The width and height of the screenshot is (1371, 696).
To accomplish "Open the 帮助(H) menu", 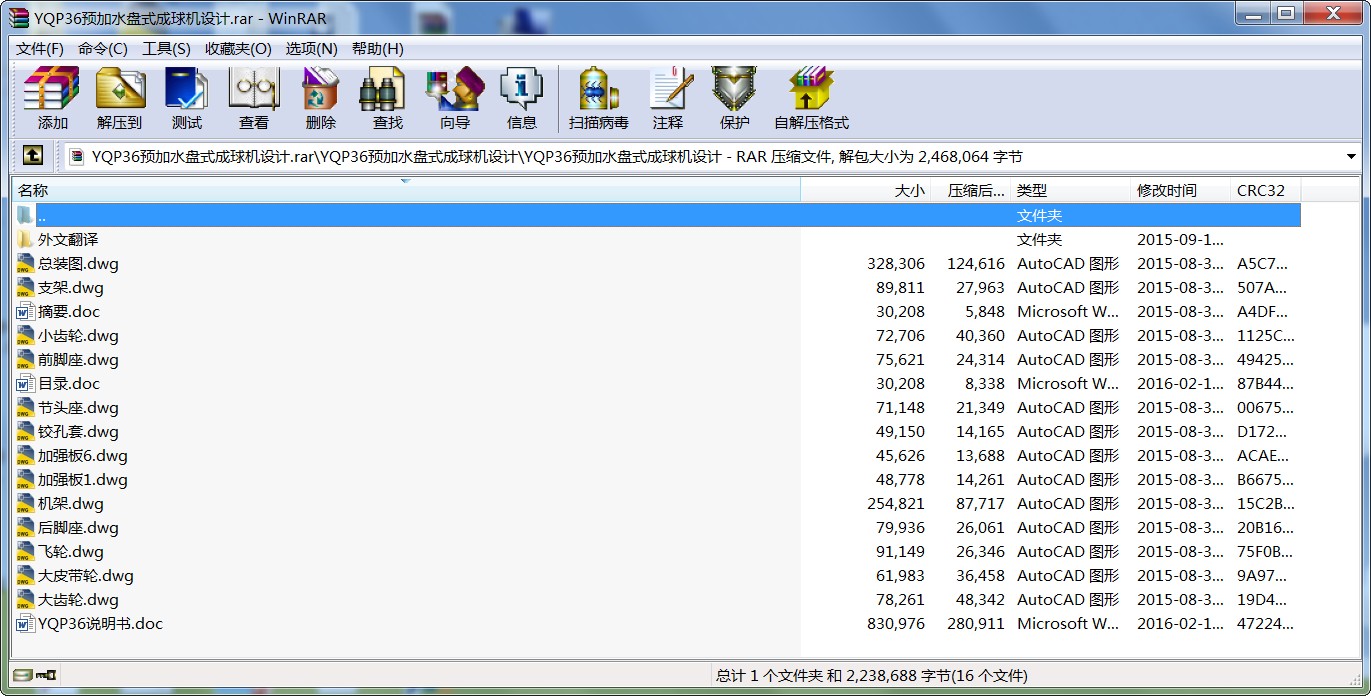I will point(378,48).
